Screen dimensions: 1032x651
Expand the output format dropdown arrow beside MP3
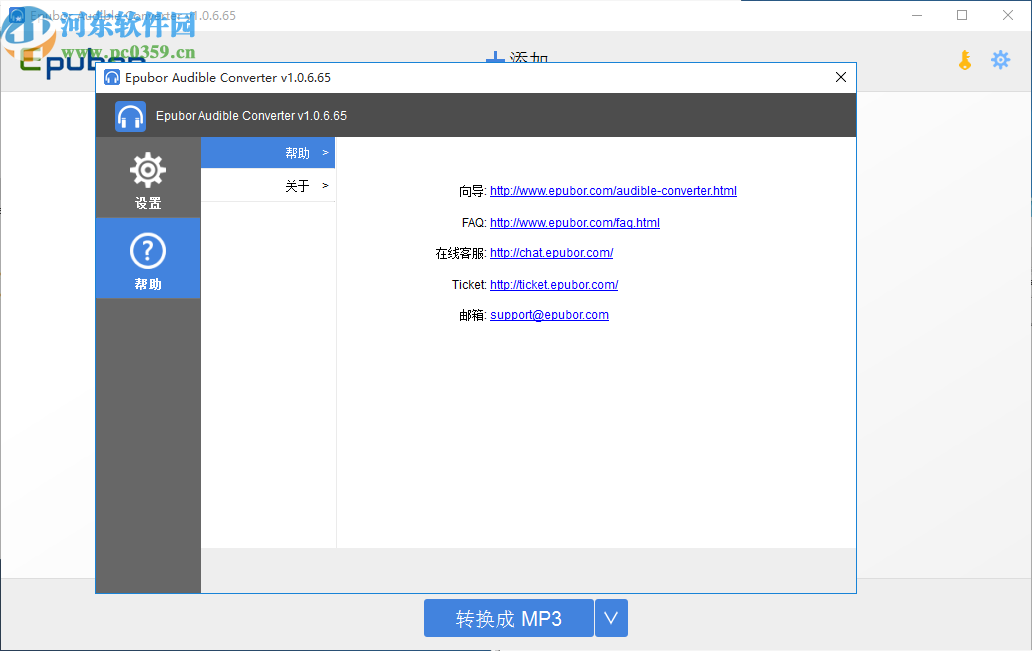point(611,618)
